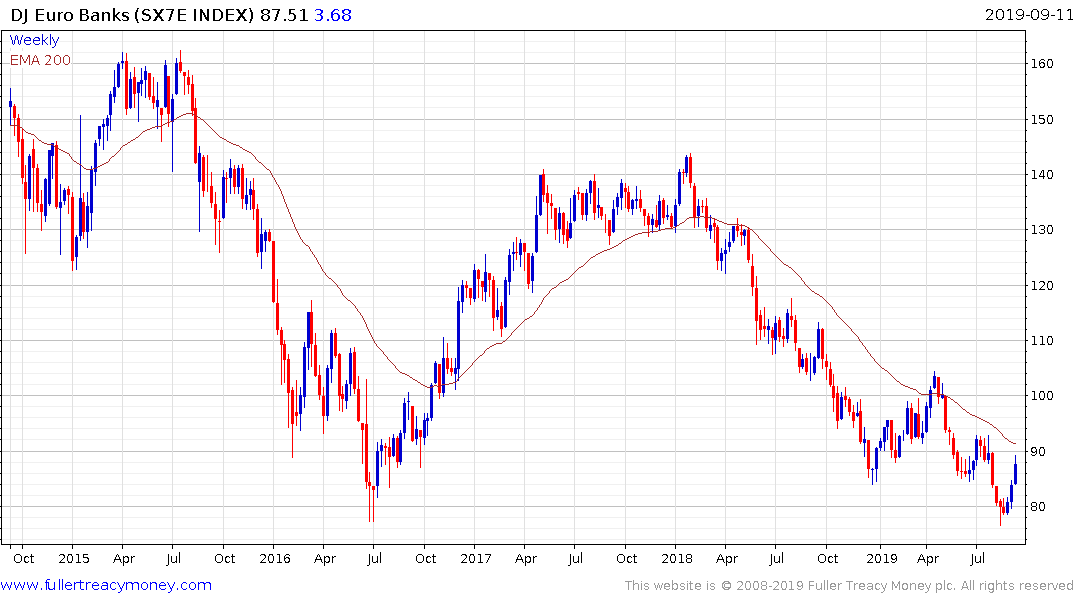
Task: Click the 'Weekly' interval label
Action: click(34, 40)
